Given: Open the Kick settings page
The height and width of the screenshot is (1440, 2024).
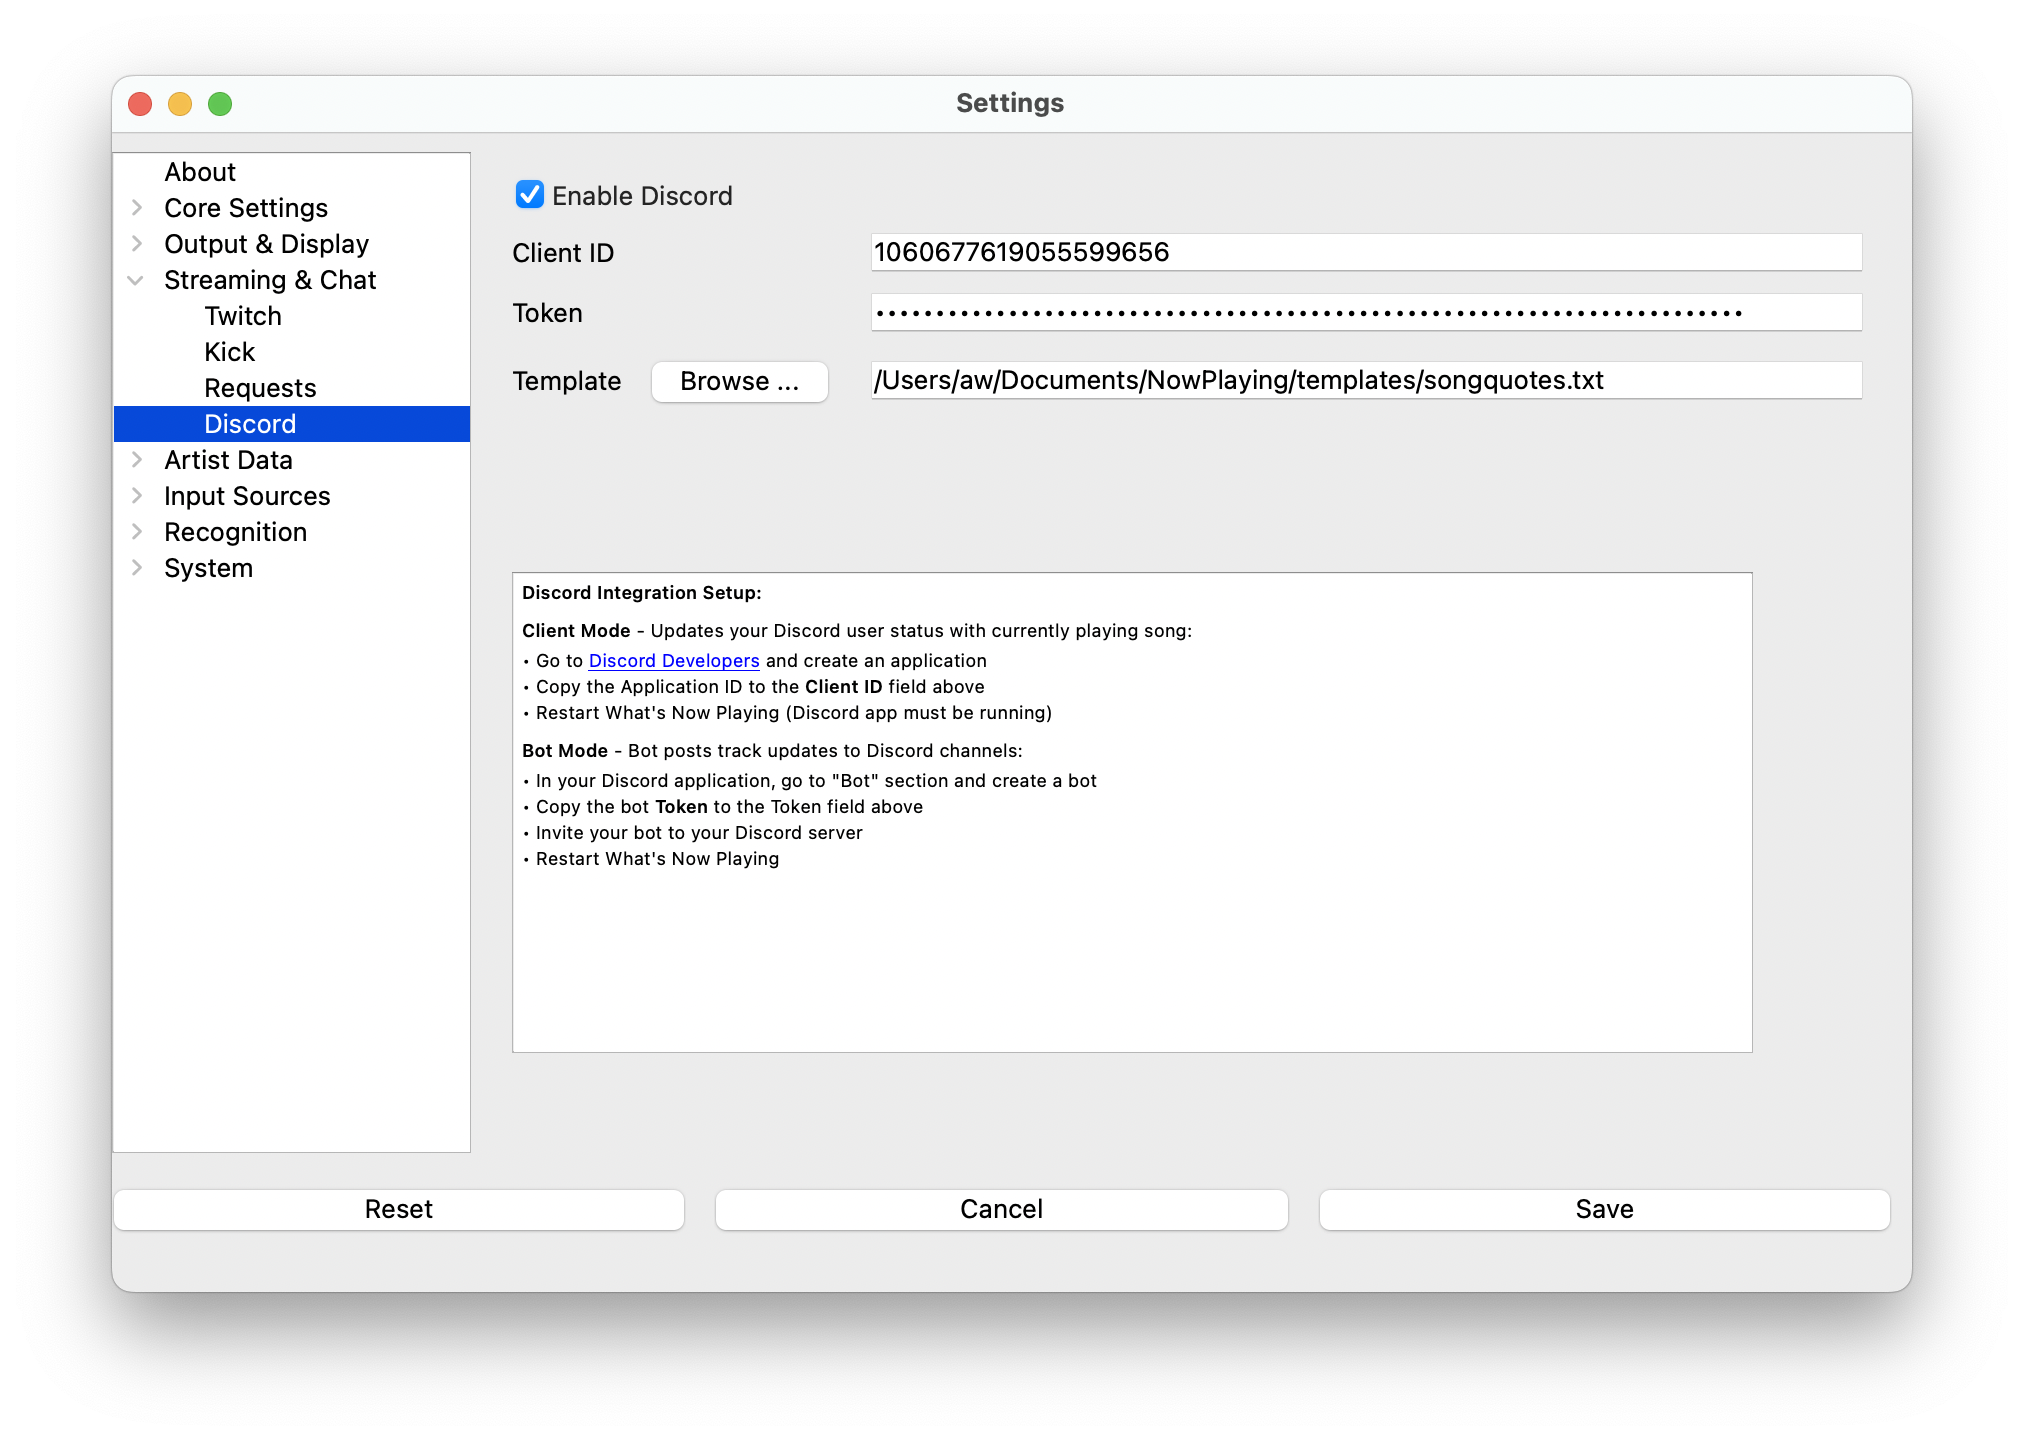Looking at the screenshot, I should point(230,352).
